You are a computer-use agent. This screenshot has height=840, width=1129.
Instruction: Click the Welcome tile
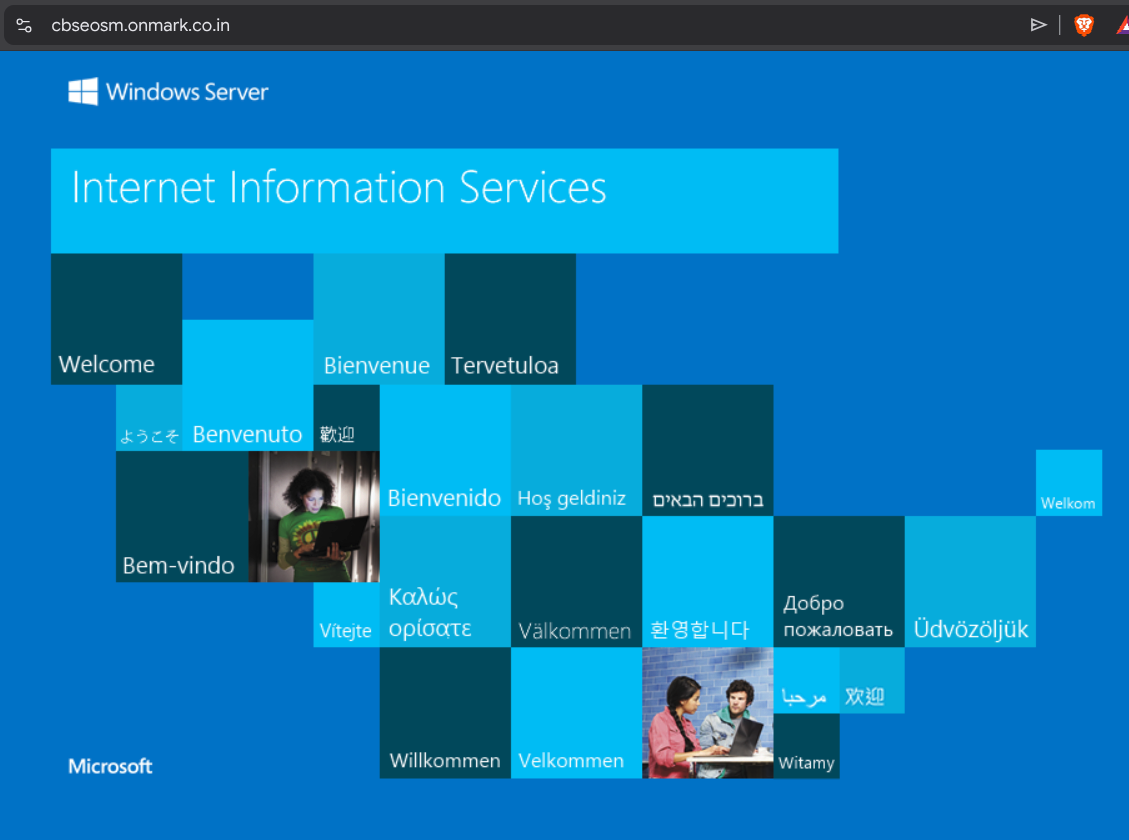(x=117, y=319)
